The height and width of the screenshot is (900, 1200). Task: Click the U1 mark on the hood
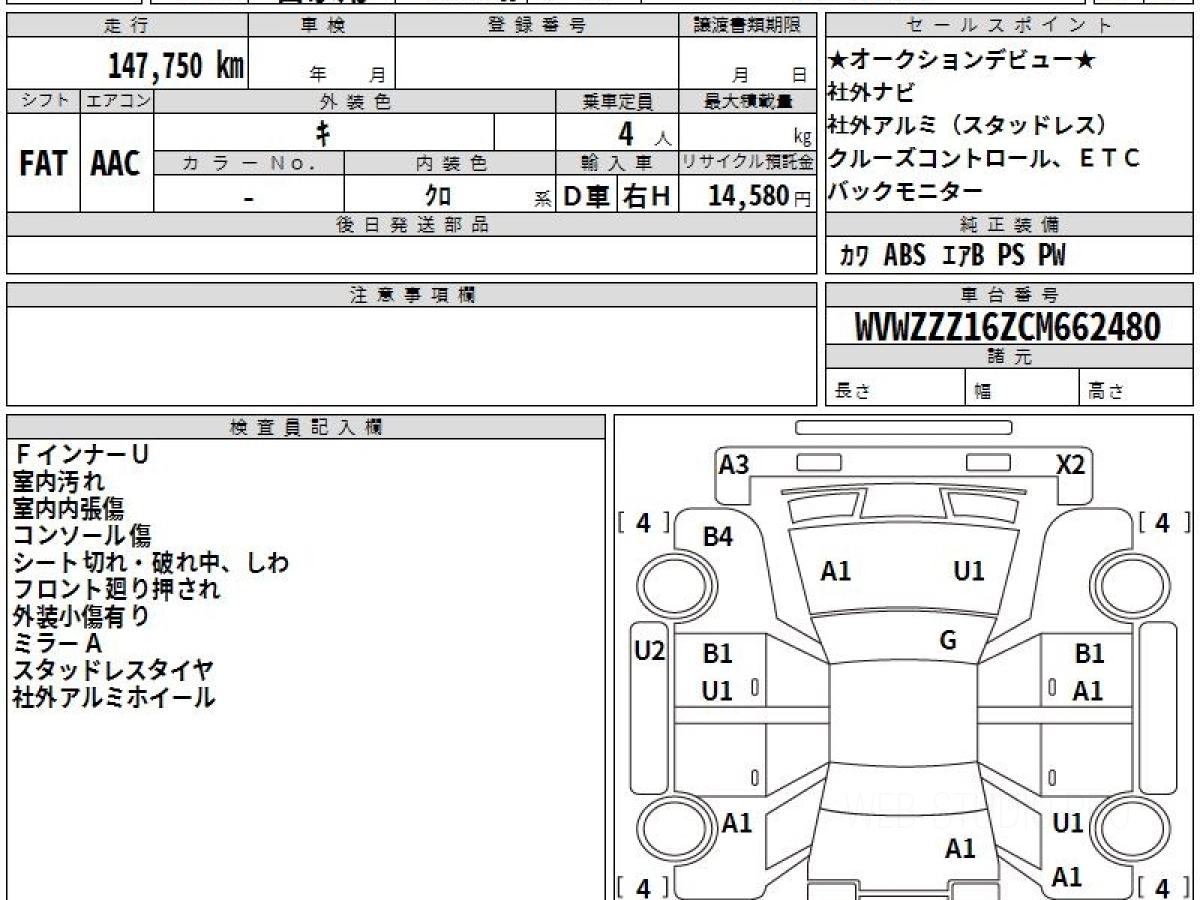tap(968, 572)
